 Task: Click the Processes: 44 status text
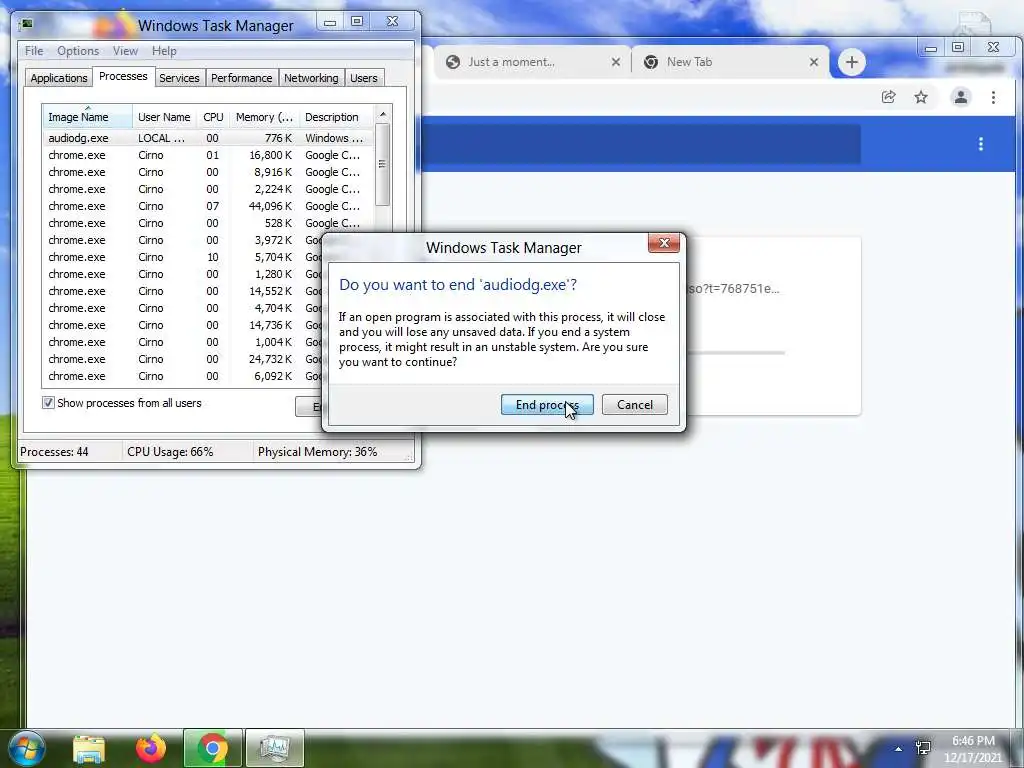[54, 451]
